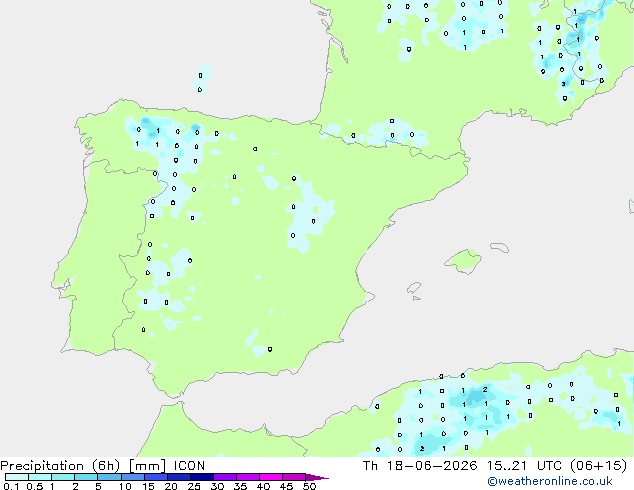
Task: Select the 30–35 mm violet legend swatch
Action: coord(224,477)
